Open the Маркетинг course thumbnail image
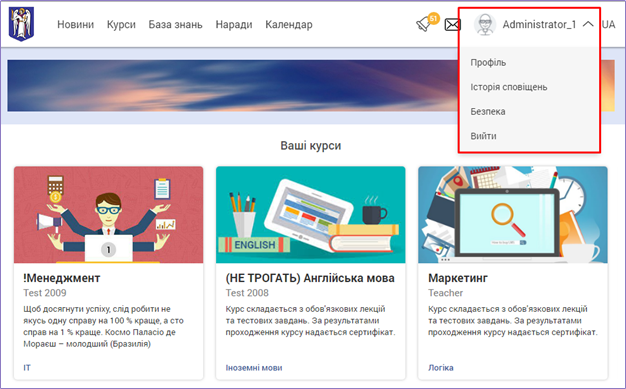The width and height of the screenshot is (626, 389). [513, 215]
